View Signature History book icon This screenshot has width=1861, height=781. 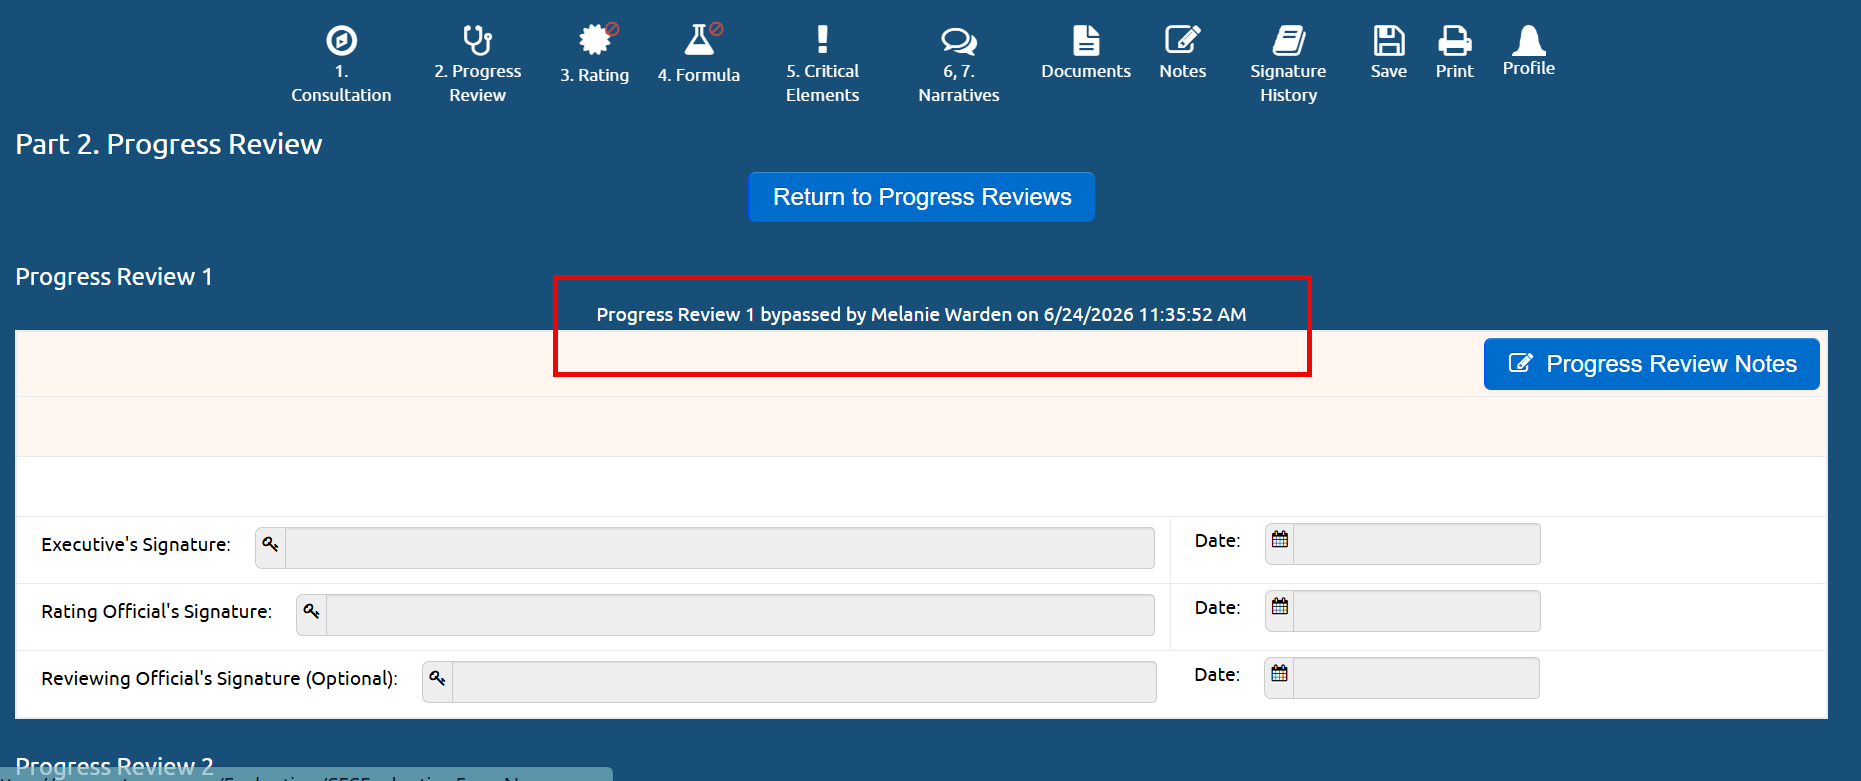[1288, 40]
